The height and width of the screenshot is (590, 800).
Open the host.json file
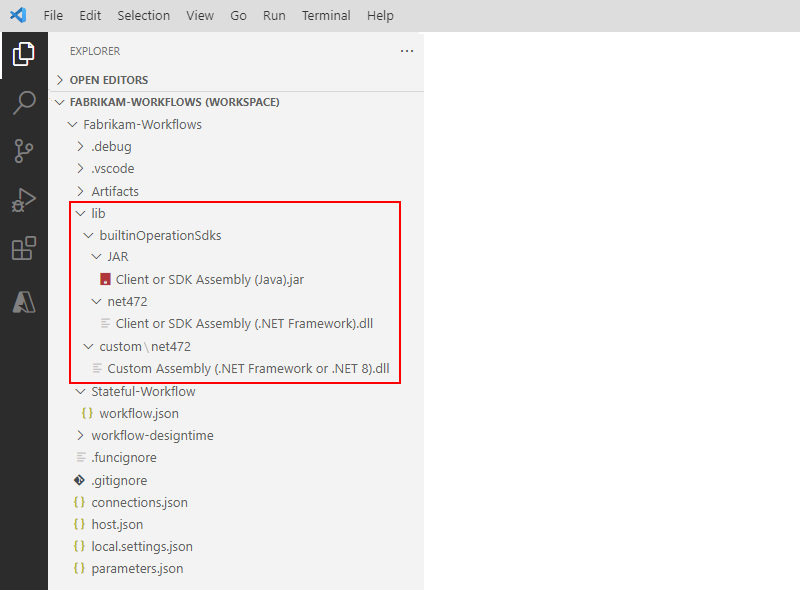(115, 524)
